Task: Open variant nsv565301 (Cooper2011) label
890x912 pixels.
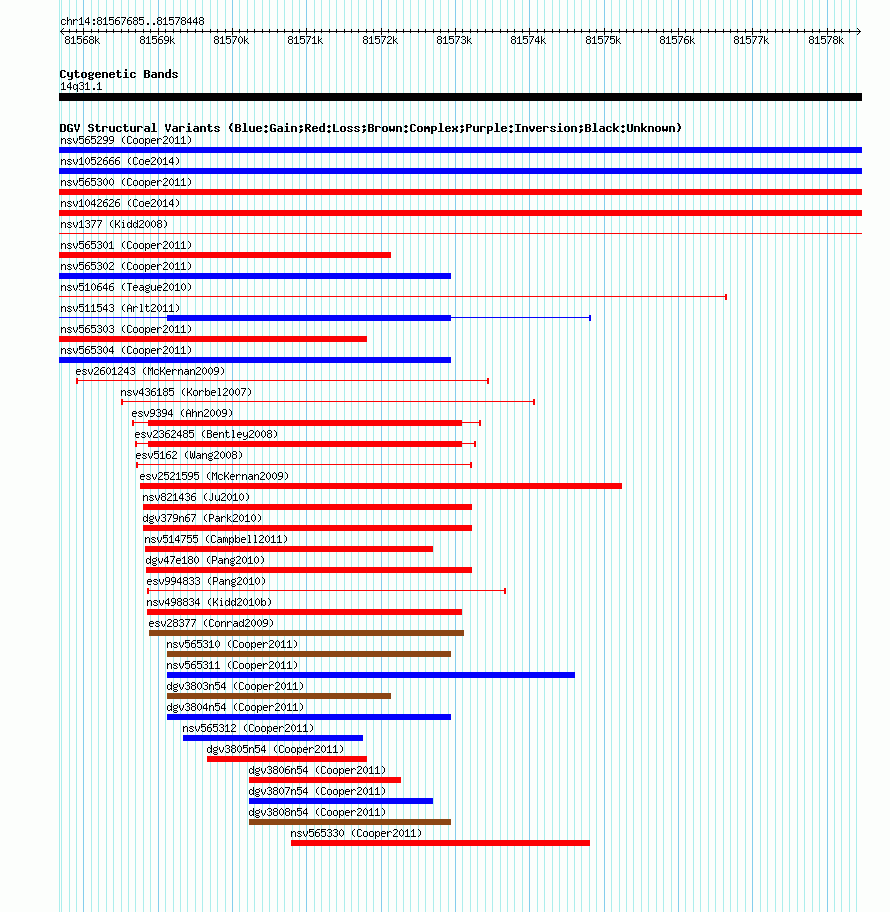Action: [126, 245]
